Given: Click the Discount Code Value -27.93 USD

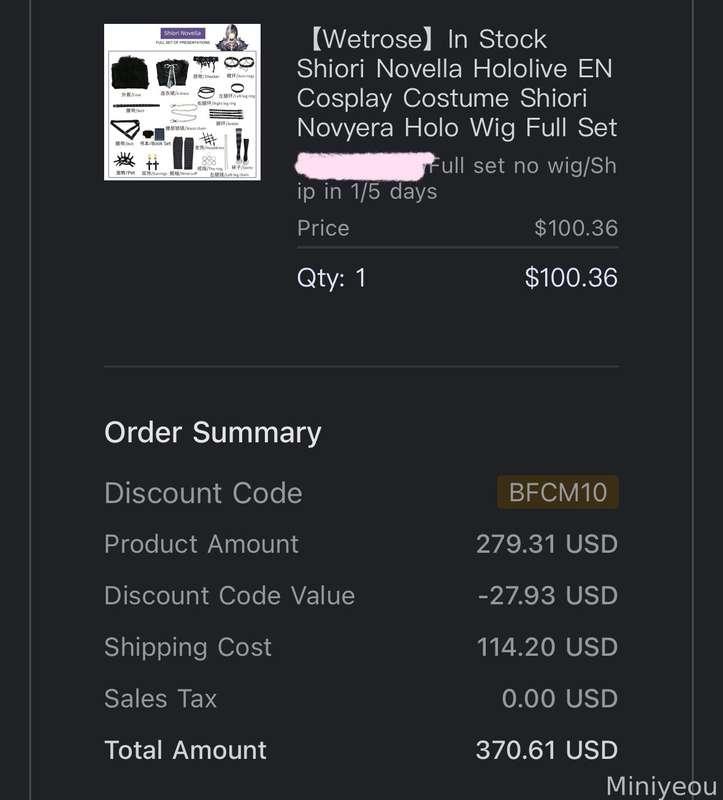Looking at the screenshot, I should [547, 595].
